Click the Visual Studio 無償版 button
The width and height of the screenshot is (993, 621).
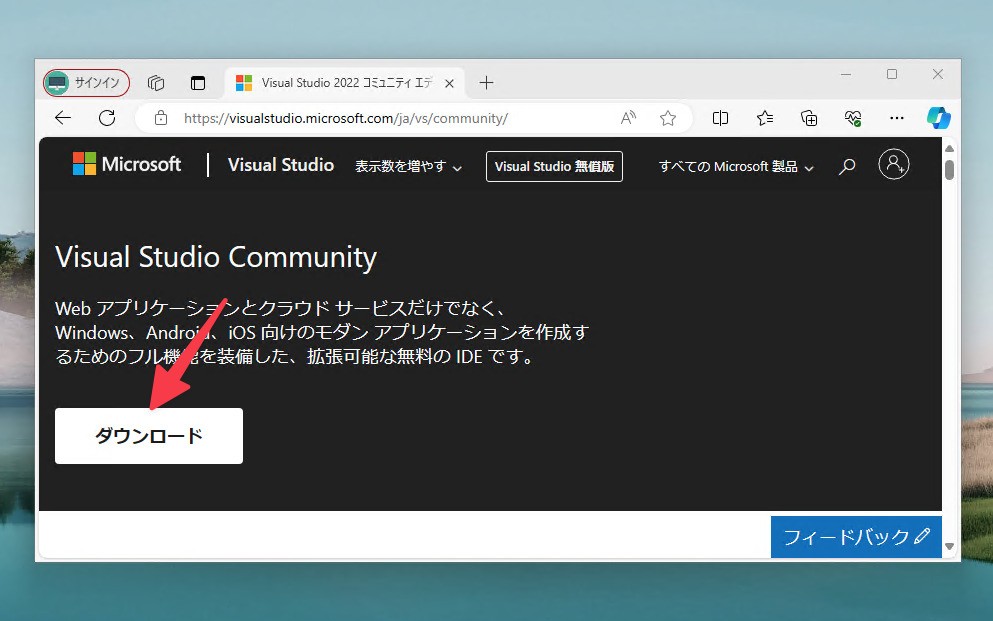554,166
